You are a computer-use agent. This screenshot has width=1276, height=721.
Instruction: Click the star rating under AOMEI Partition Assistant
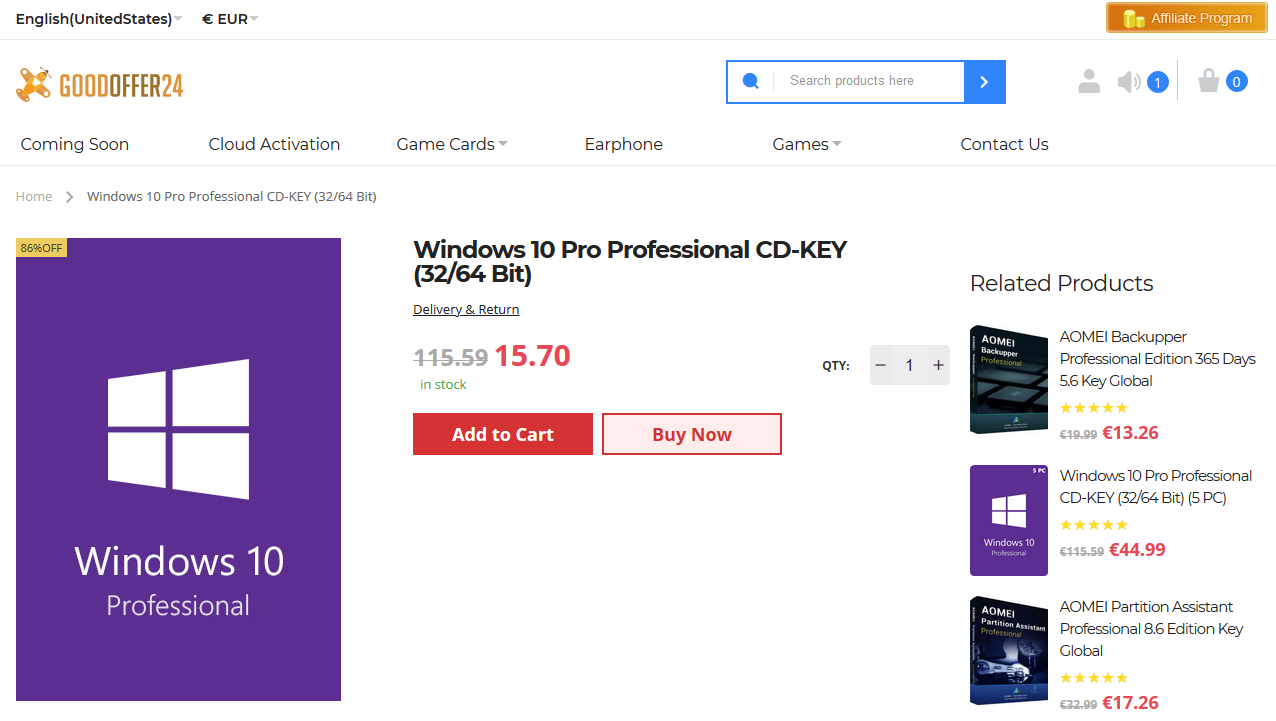1094,678
